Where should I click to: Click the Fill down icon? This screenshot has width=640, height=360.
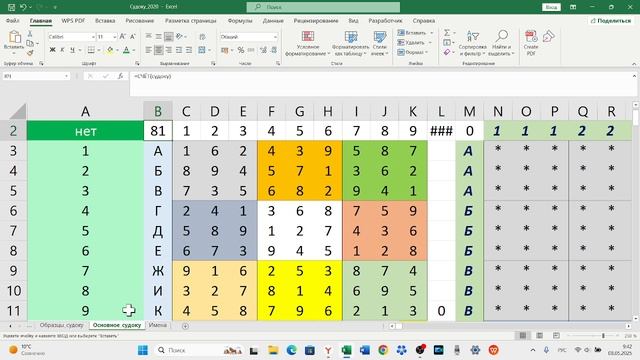447,42
